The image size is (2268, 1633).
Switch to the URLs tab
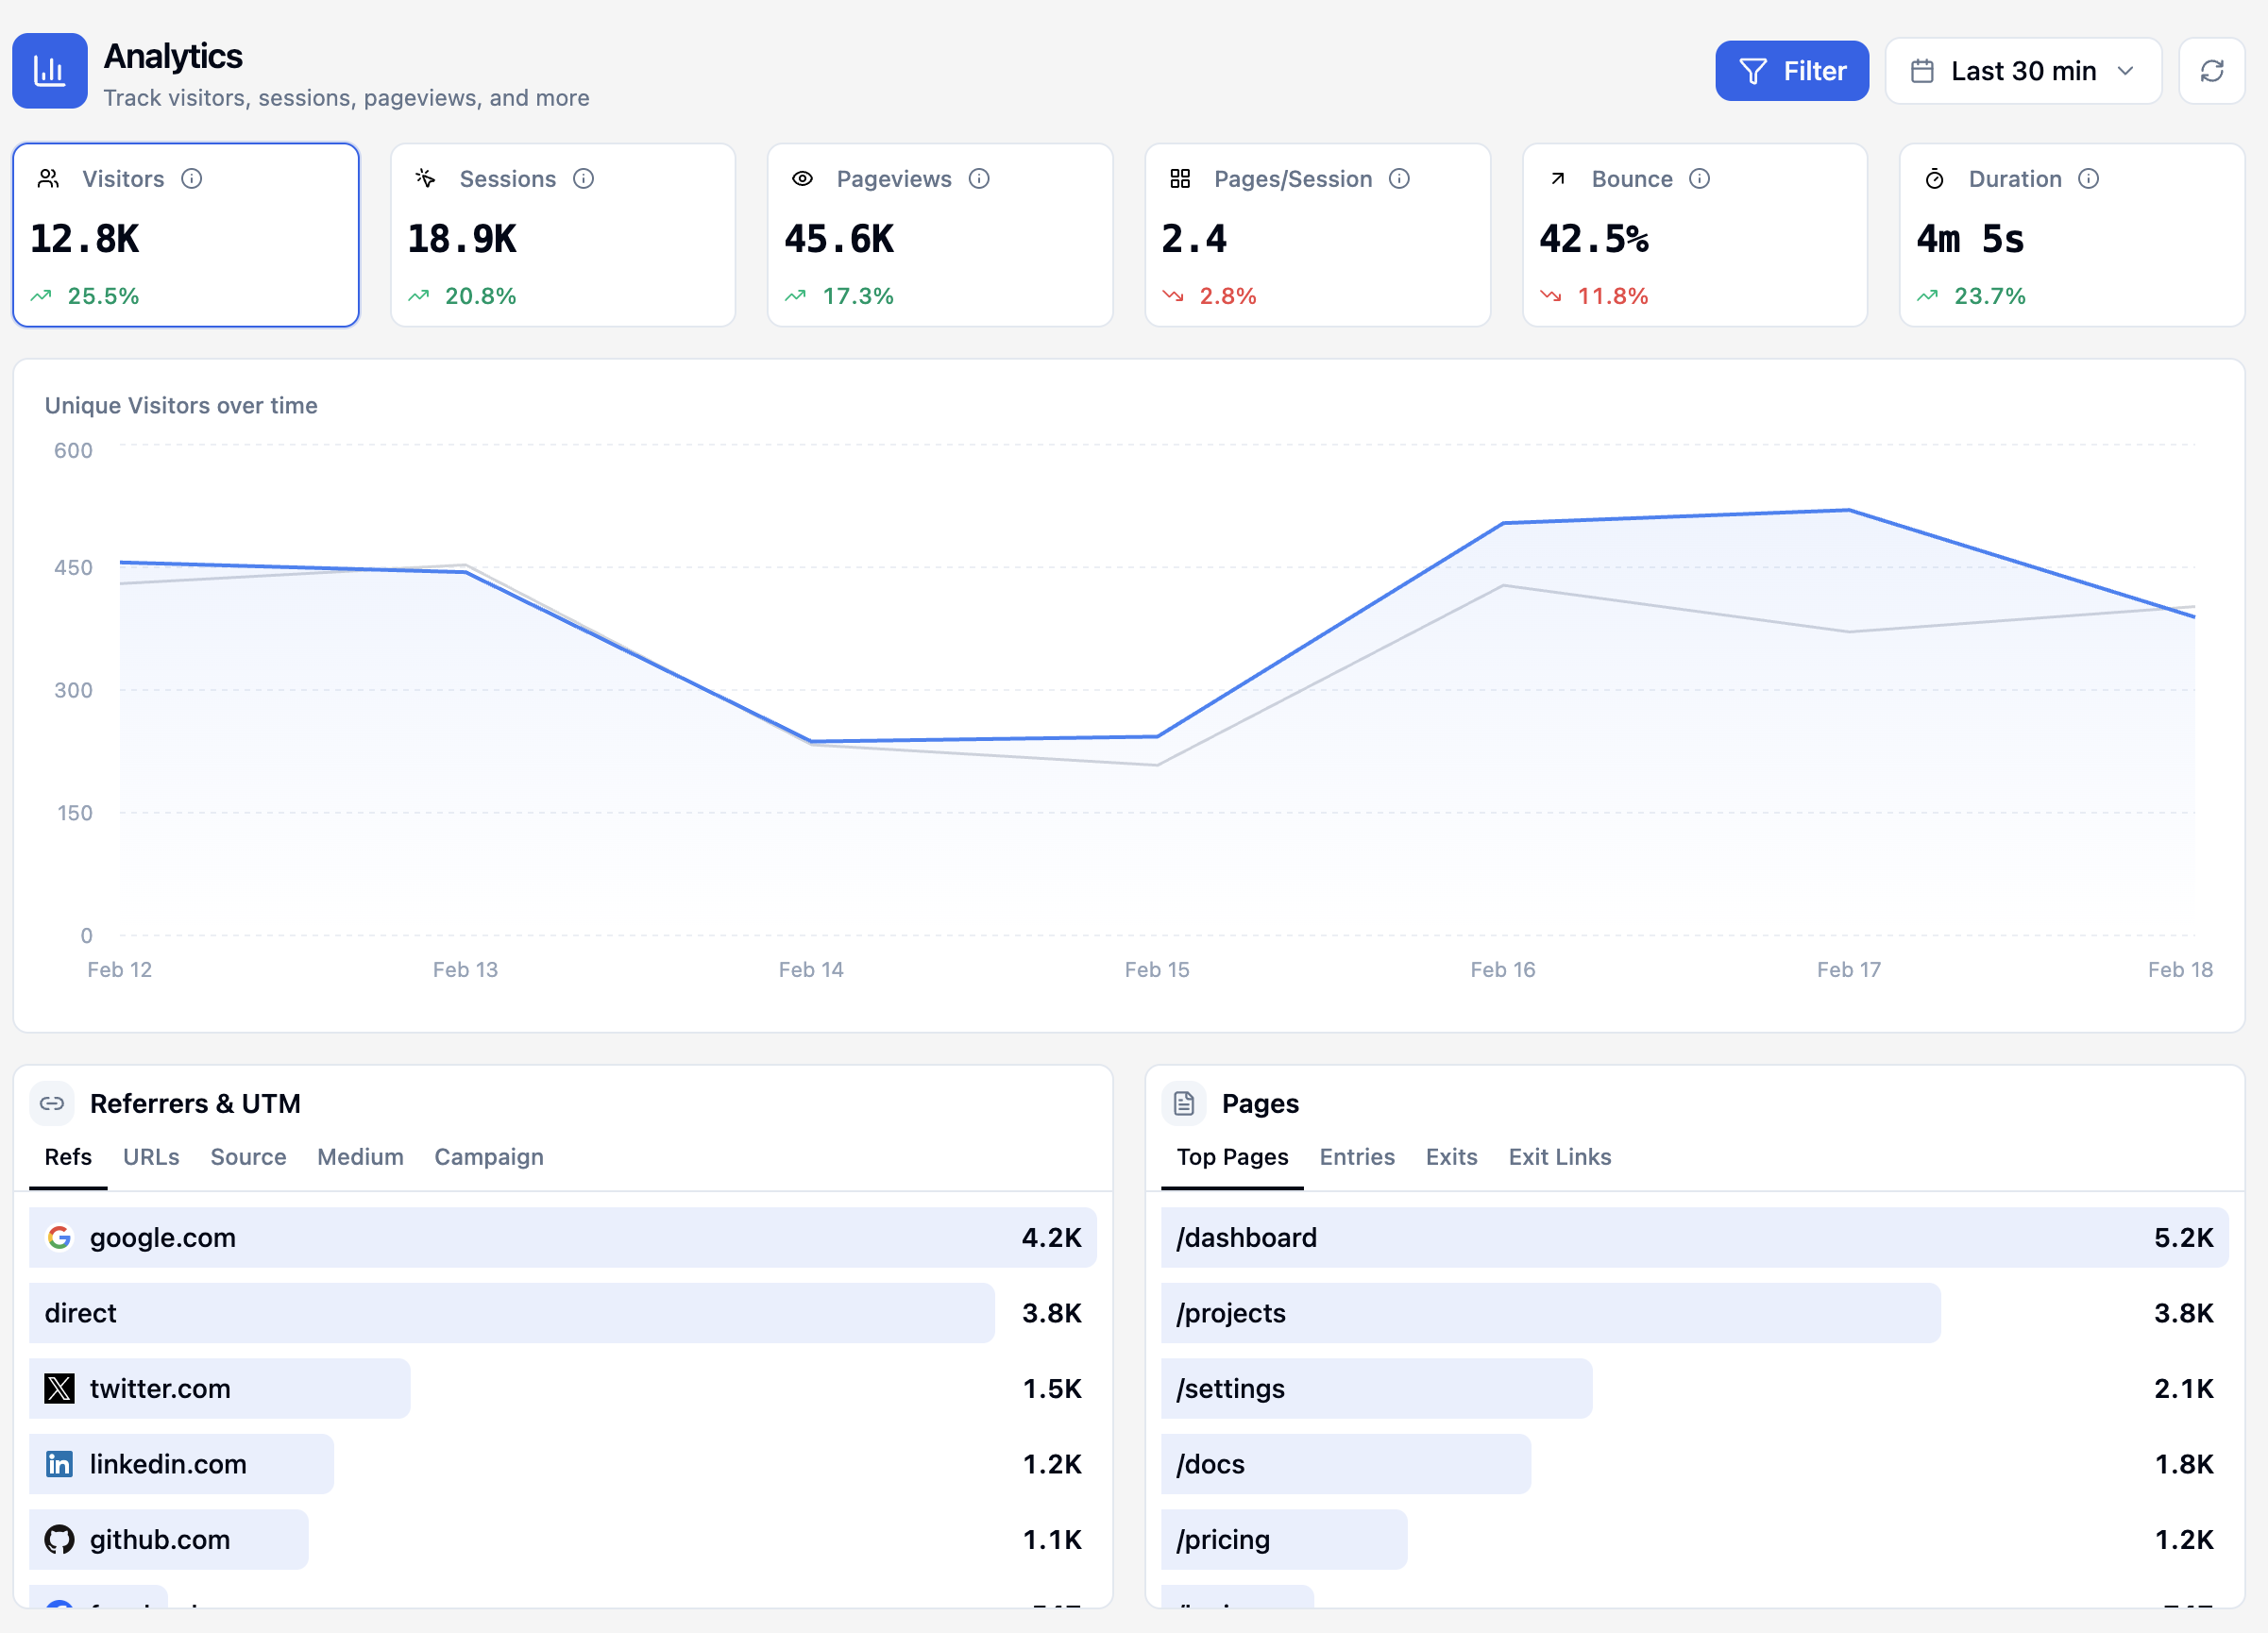pyautogui.click(x=150, y=1157)
